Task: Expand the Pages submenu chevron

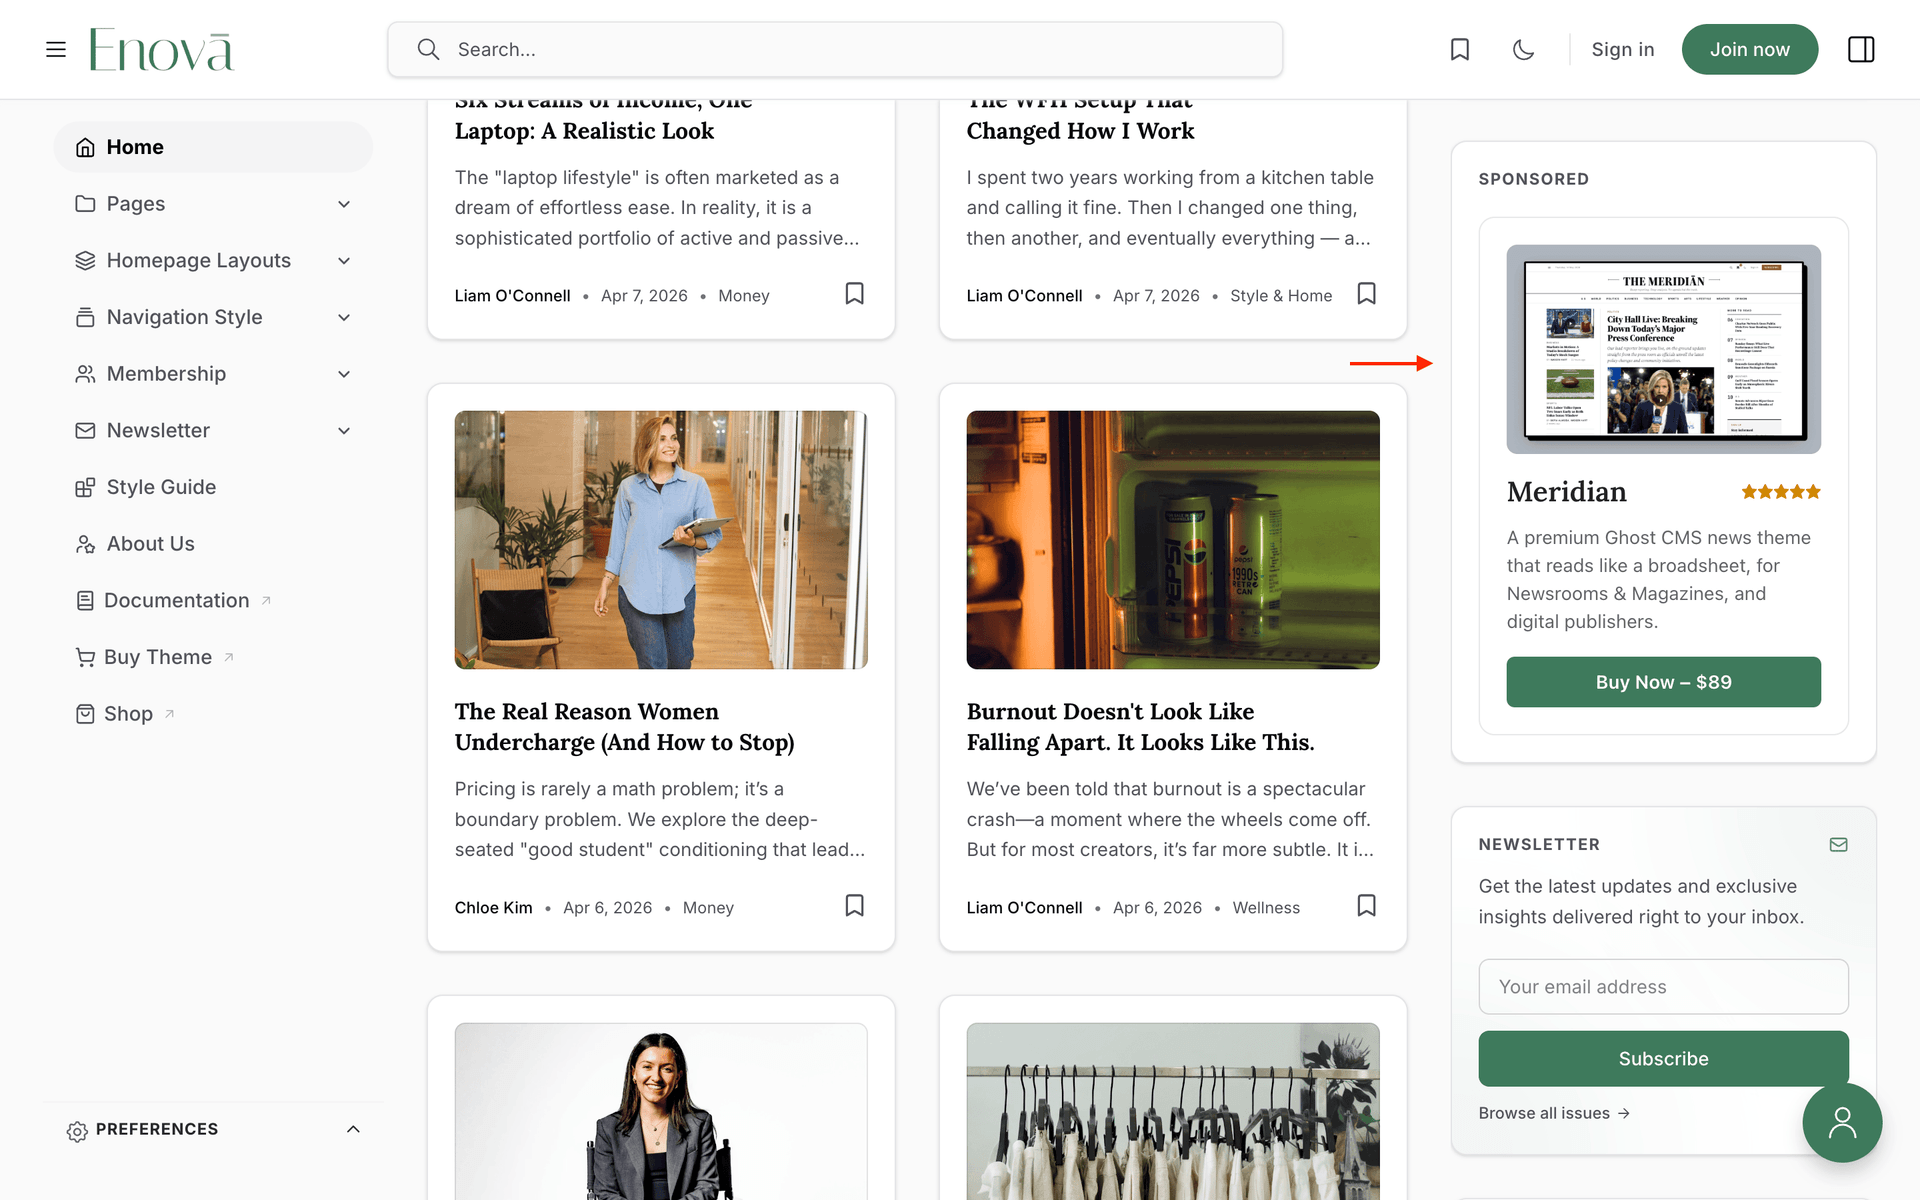Action: 344,204
